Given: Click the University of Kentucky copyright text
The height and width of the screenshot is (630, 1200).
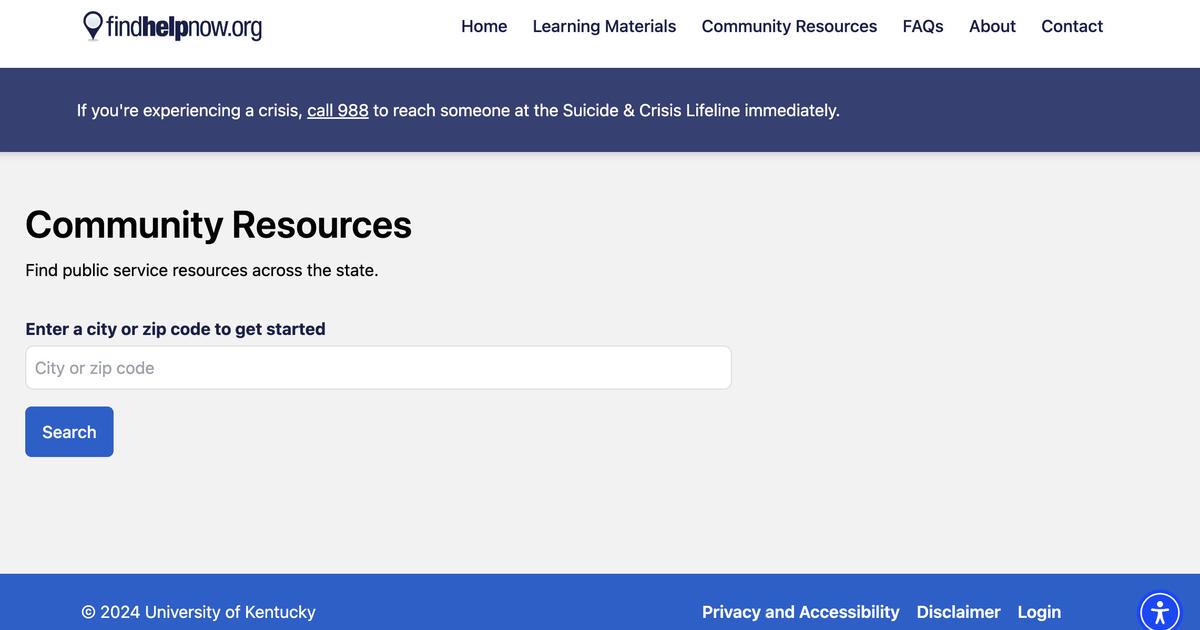Looking at the screenshot, I should [x=198, y=611].
